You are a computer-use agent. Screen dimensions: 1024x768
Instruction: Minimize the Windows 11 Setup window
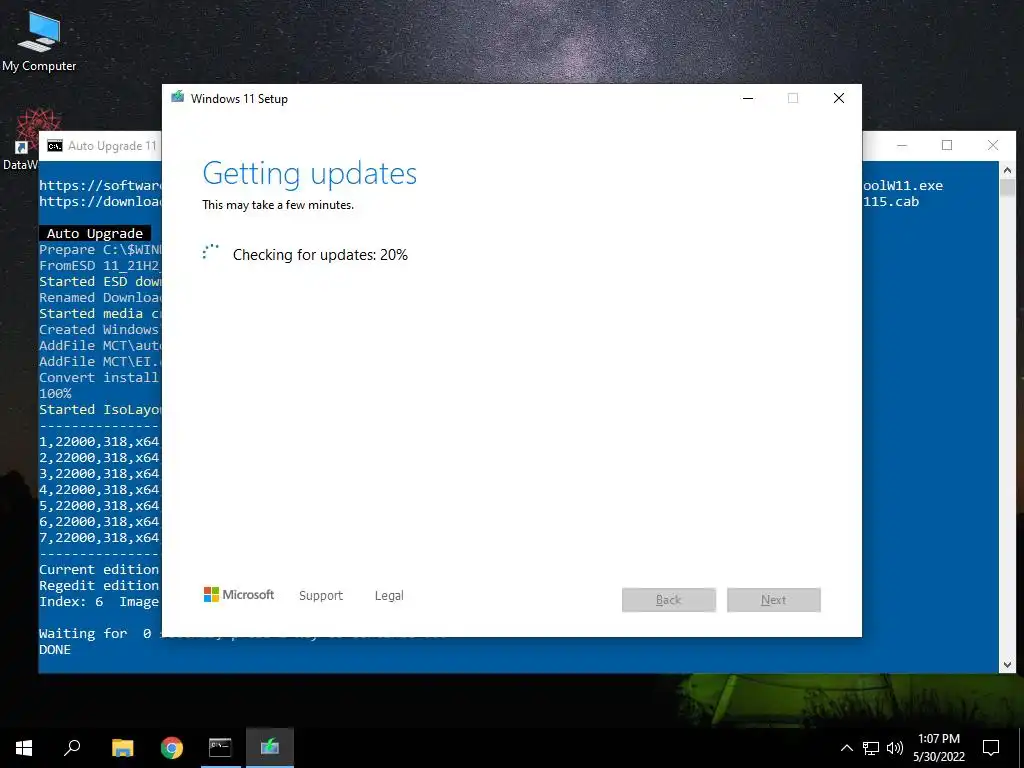pos(748,98)
